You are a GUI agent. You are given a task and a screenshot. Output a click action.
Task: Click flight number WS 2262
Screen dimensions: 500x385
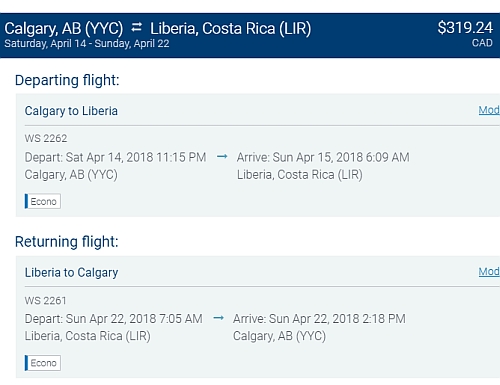pyautogui.click(x=46, y=138)
